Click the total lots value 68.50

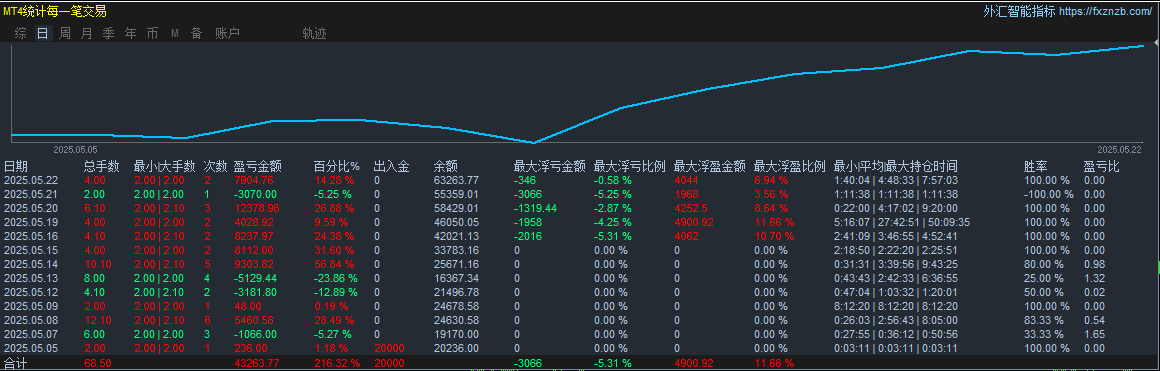(98, 364)
